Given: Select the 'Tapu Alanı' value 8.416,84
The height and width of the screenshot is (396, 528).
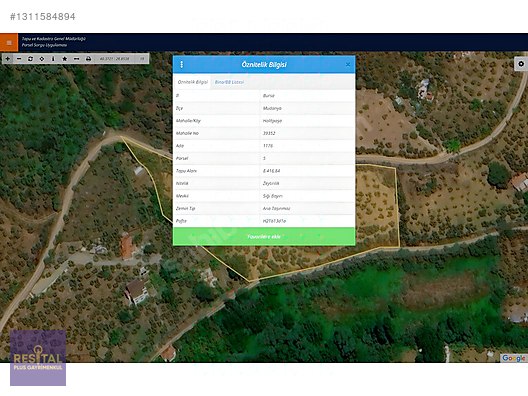Looking at the screenshot, I should click(271, 171).
